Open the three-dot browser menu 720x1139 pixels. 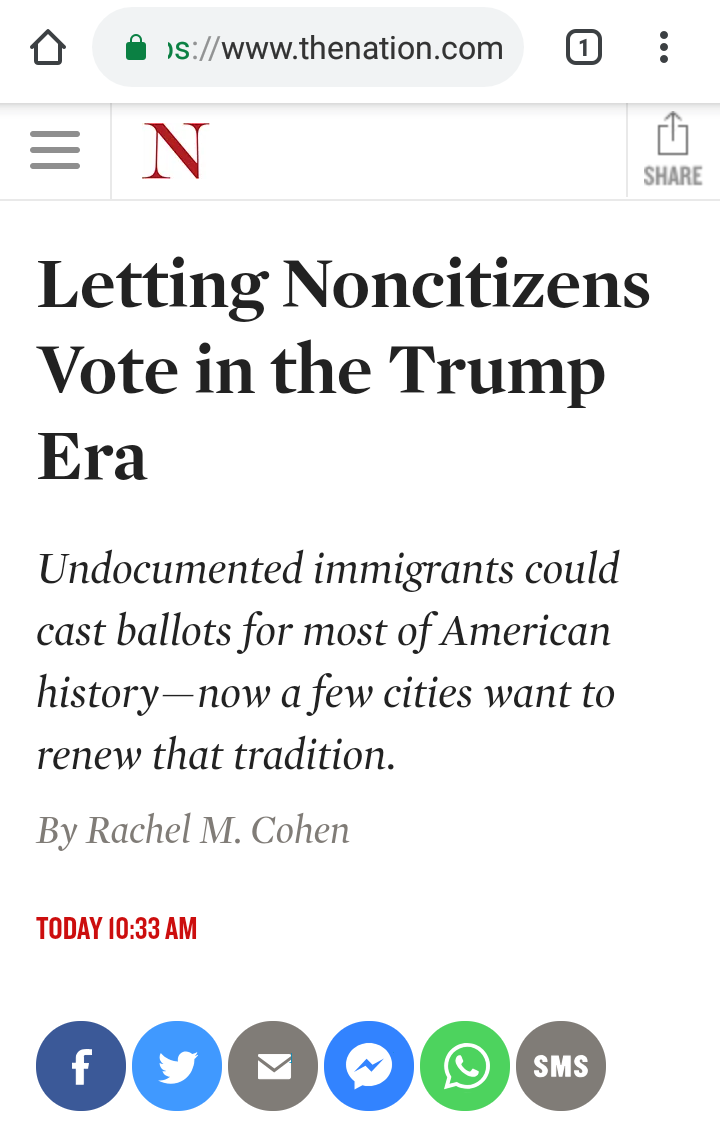pos(663,48)
